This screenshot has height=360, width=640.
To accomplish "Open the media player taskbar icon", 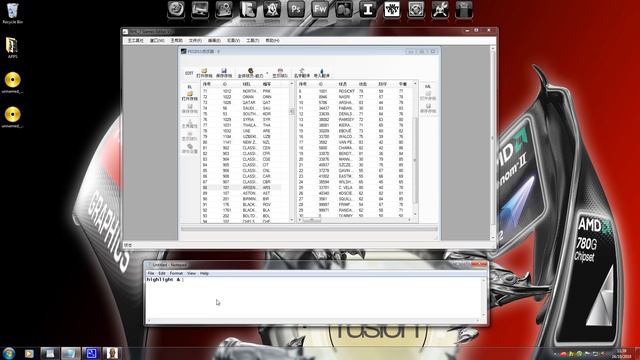I will (x=29, y=353).
